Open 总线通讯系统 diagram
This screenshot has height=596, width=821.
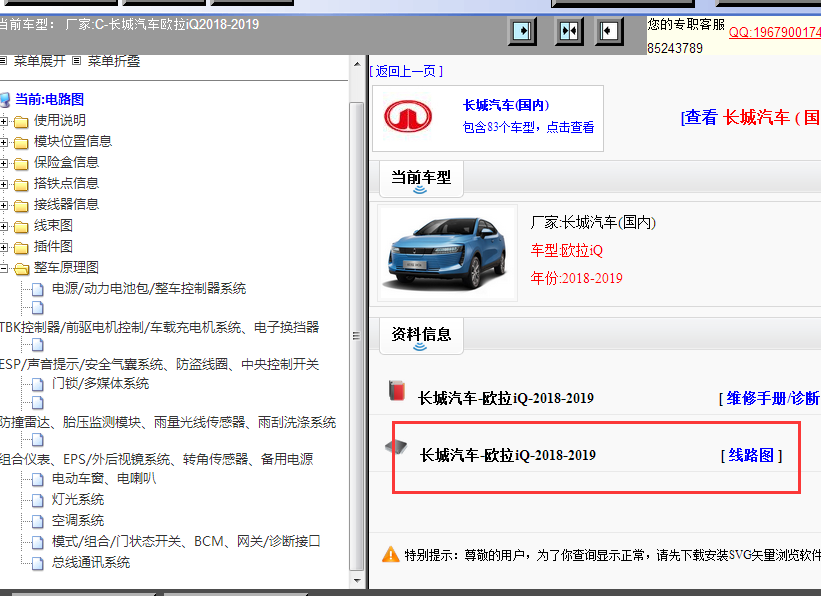point(91,562)
